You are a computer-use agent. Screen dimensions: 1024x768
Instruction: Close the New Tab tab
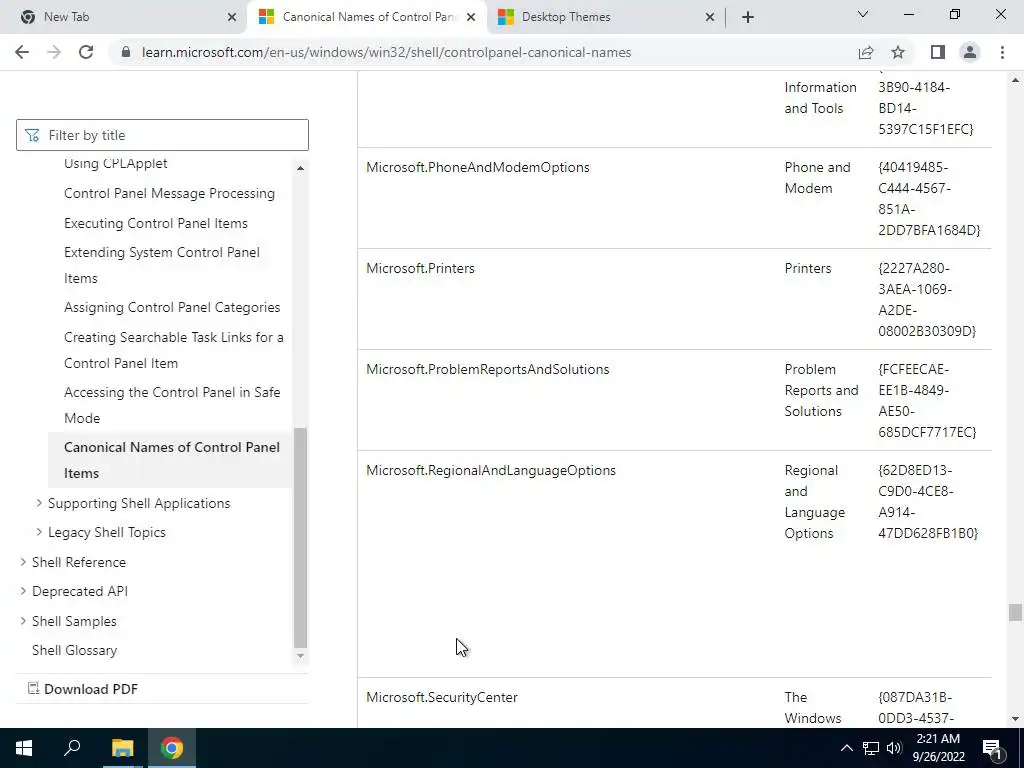pyautogui.click(x=232, y=17)
